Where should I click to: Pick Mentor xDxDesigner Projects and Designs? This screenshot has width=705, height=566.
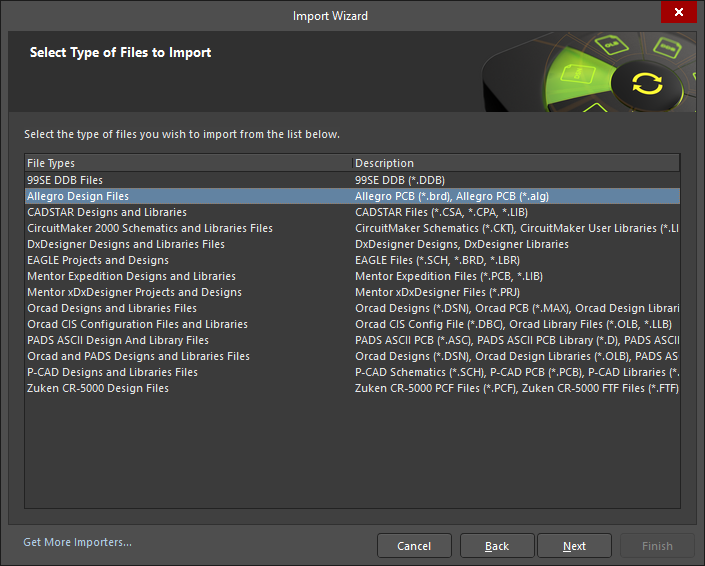[x=352, y=292]
